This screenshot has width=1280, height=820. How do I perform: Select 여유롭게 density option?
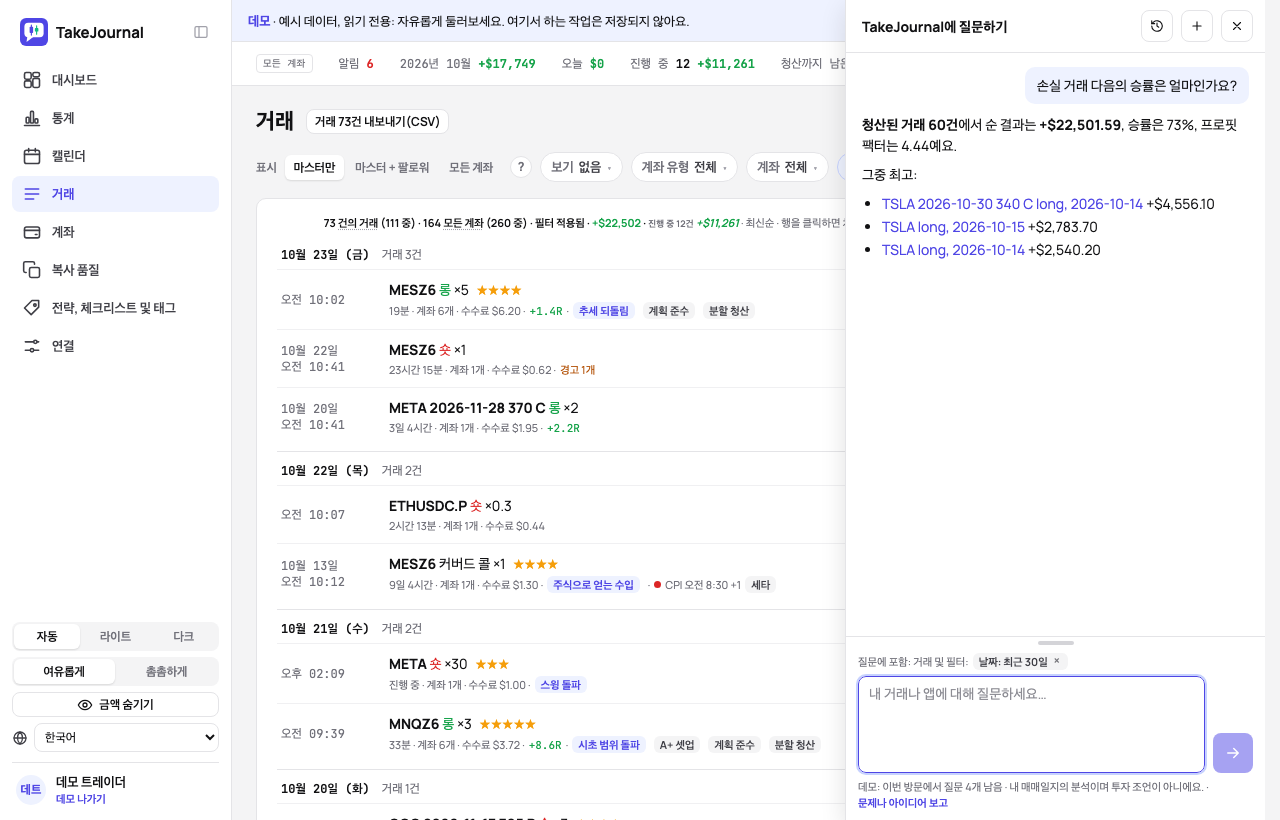pos(64,672)
